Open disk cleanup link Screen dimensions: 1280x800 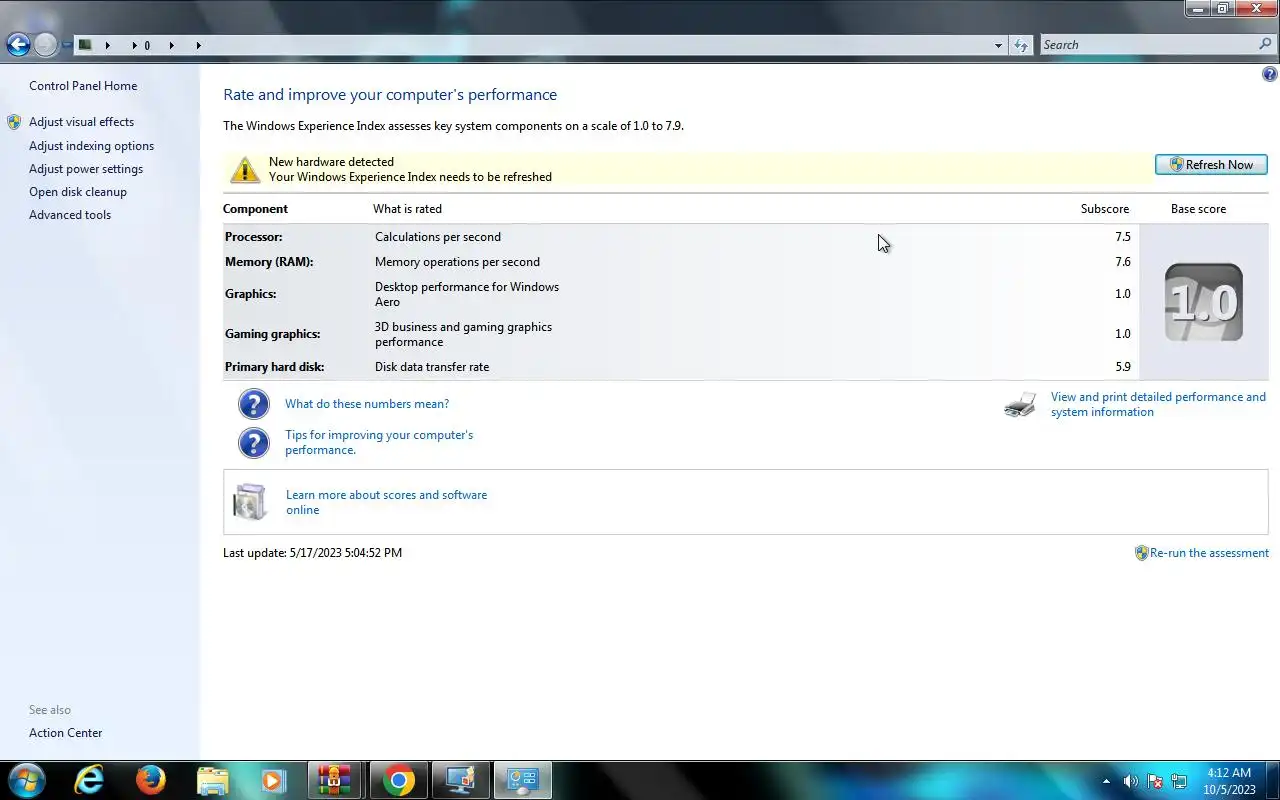point(78,192)
